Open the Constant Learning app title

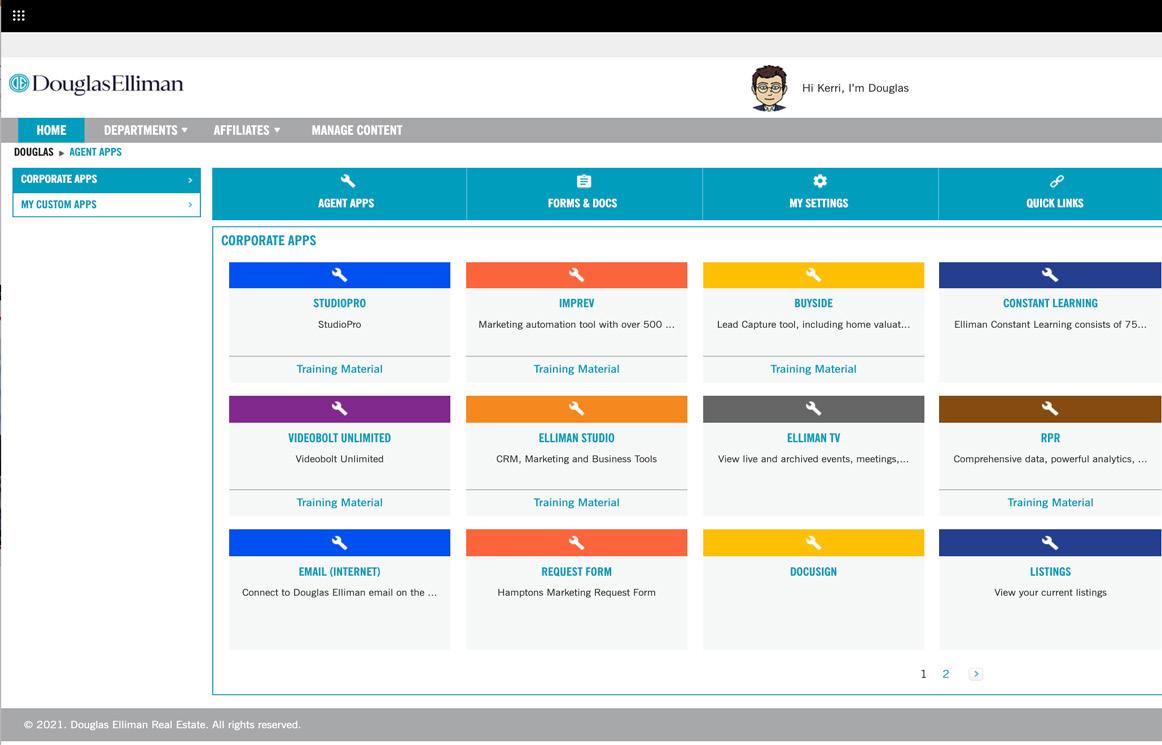pyautogui.click(x=1050, y=303)
